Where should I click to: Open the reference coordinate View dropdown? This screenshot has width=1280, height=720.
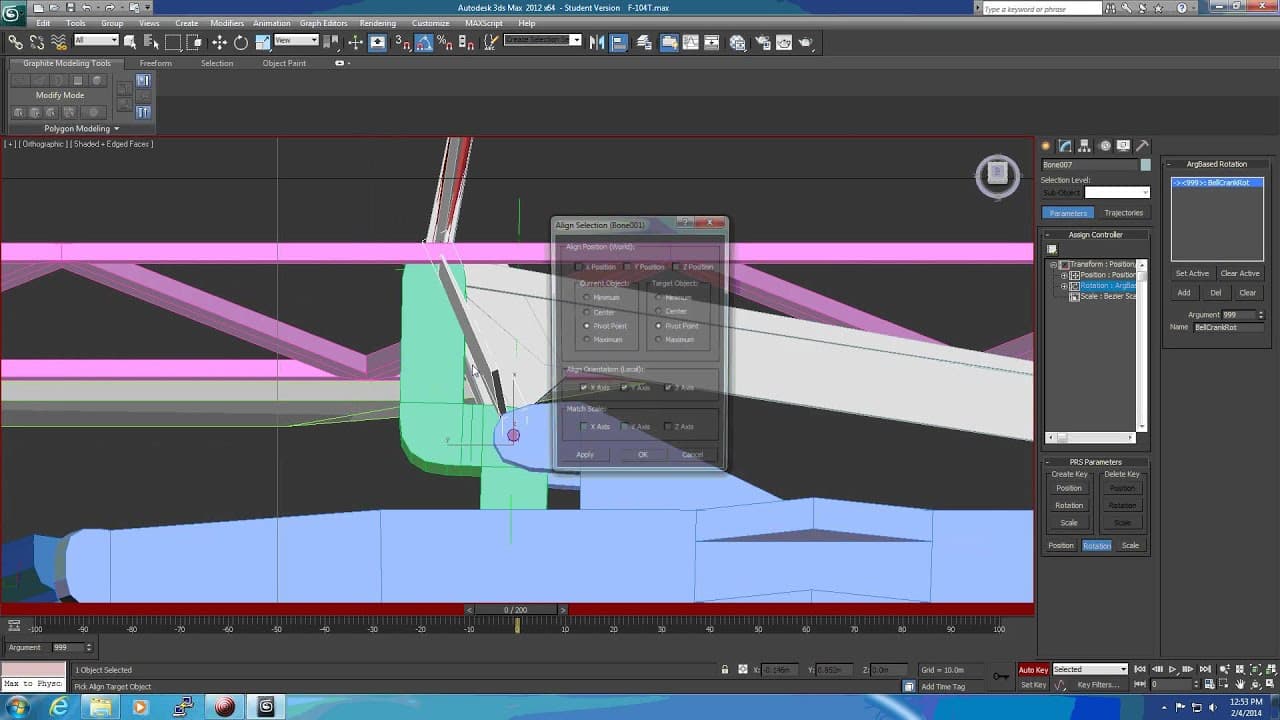click(296, 41)
